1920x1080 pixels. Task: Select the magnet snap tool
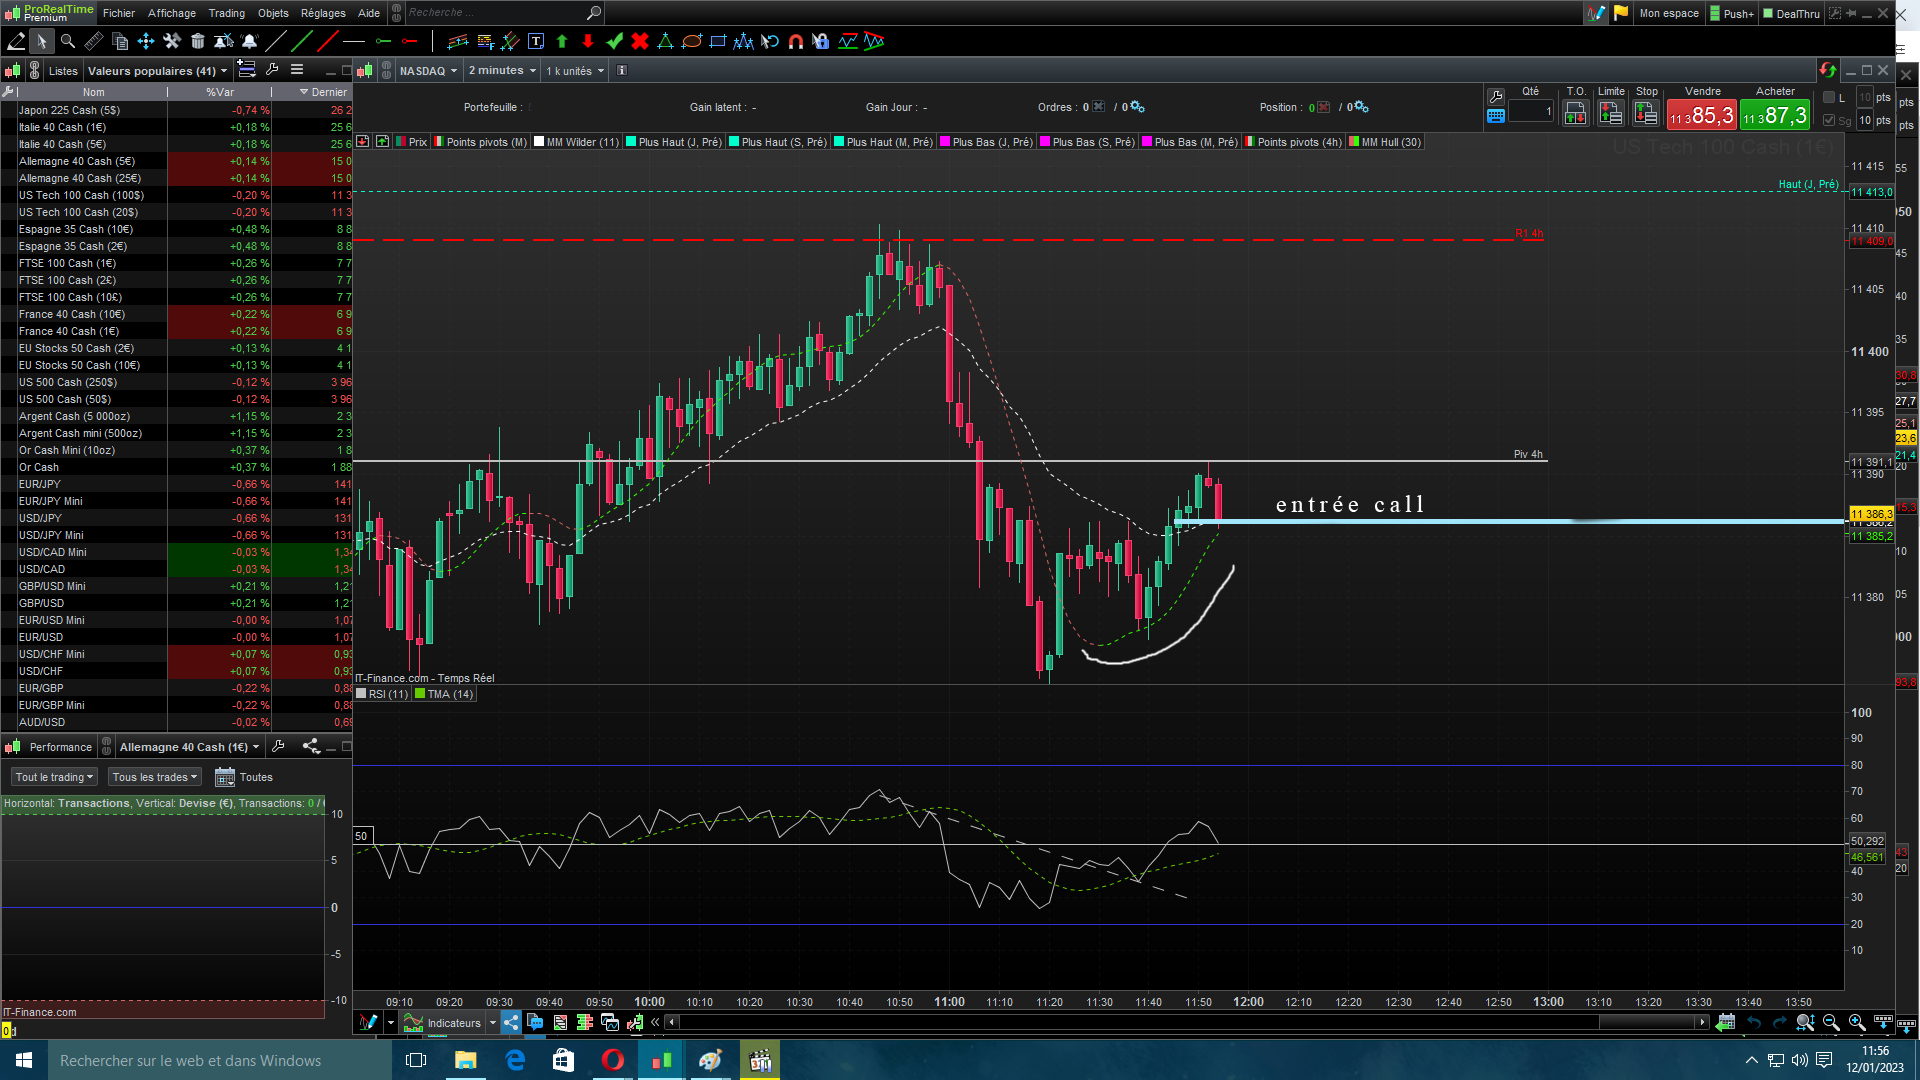pyautogui.click(x=796, y=41)
